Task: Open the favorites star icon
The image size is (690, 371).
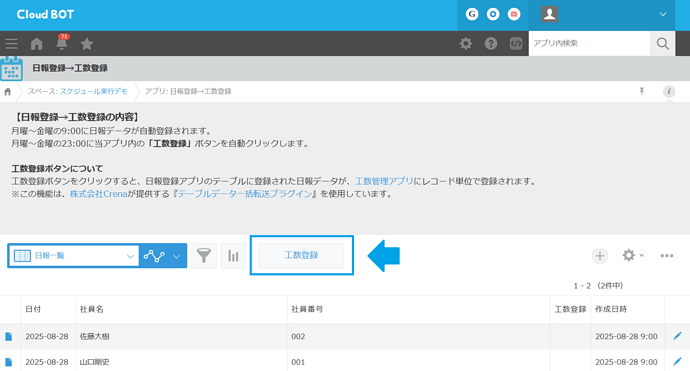Action: (x=87, y=44)
